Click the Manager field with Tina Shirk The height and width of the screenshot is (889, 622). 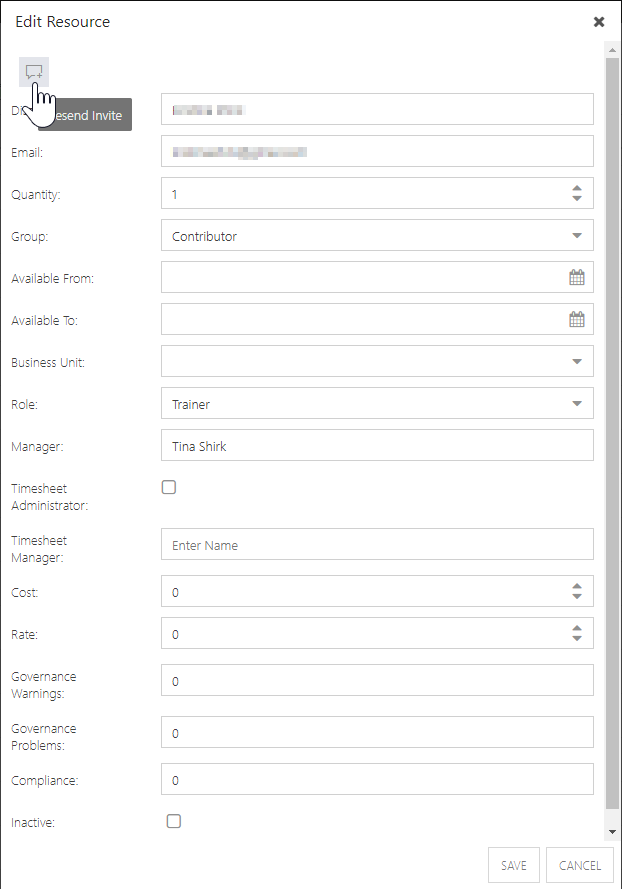click(x=377, y=445)
